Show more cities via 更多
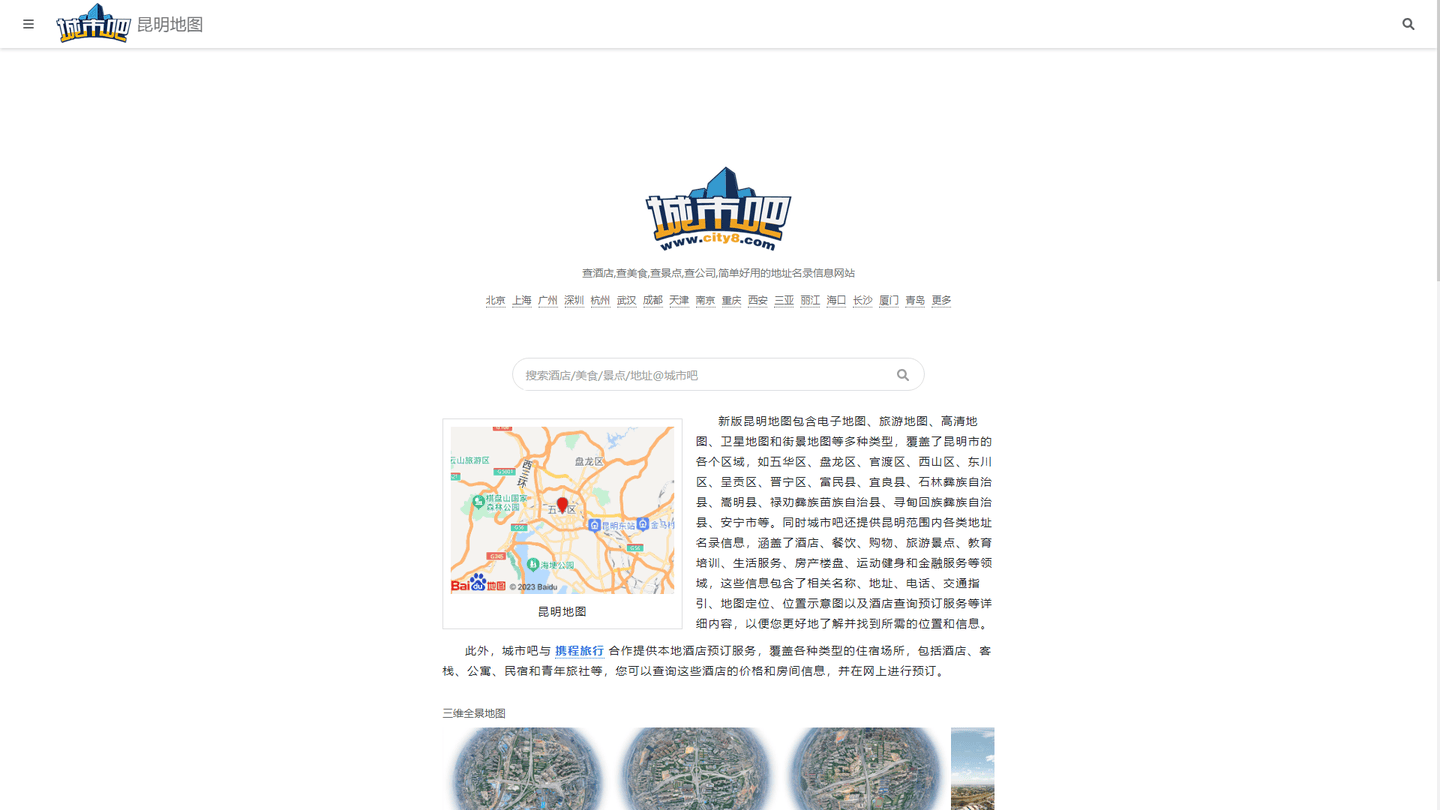This screenshot has width=1440, height=810. pyautogui.click(x=941, y=300)
